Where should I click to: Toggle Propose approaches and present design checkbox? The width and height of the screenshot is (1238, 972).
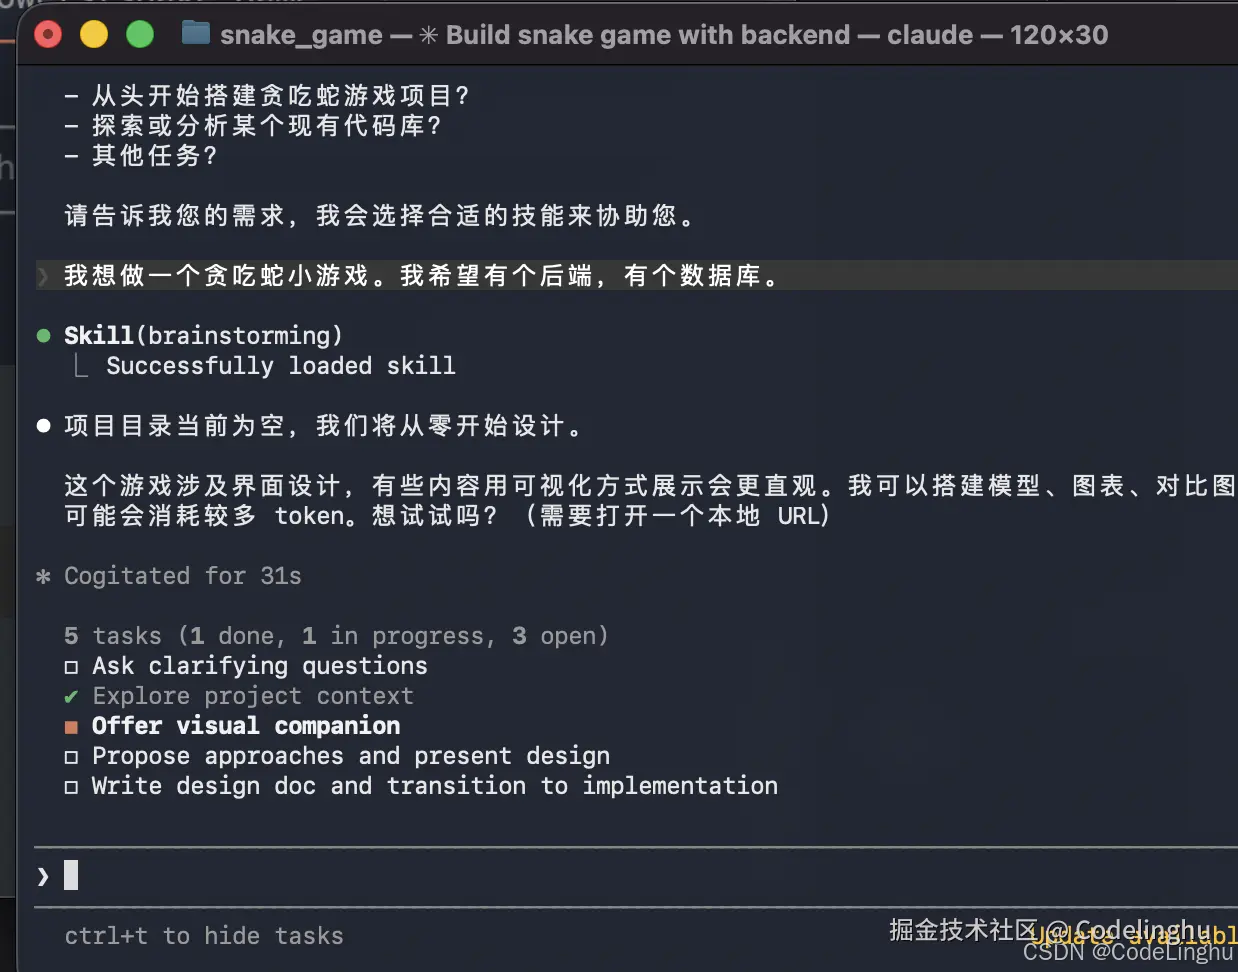pos(71,757)
